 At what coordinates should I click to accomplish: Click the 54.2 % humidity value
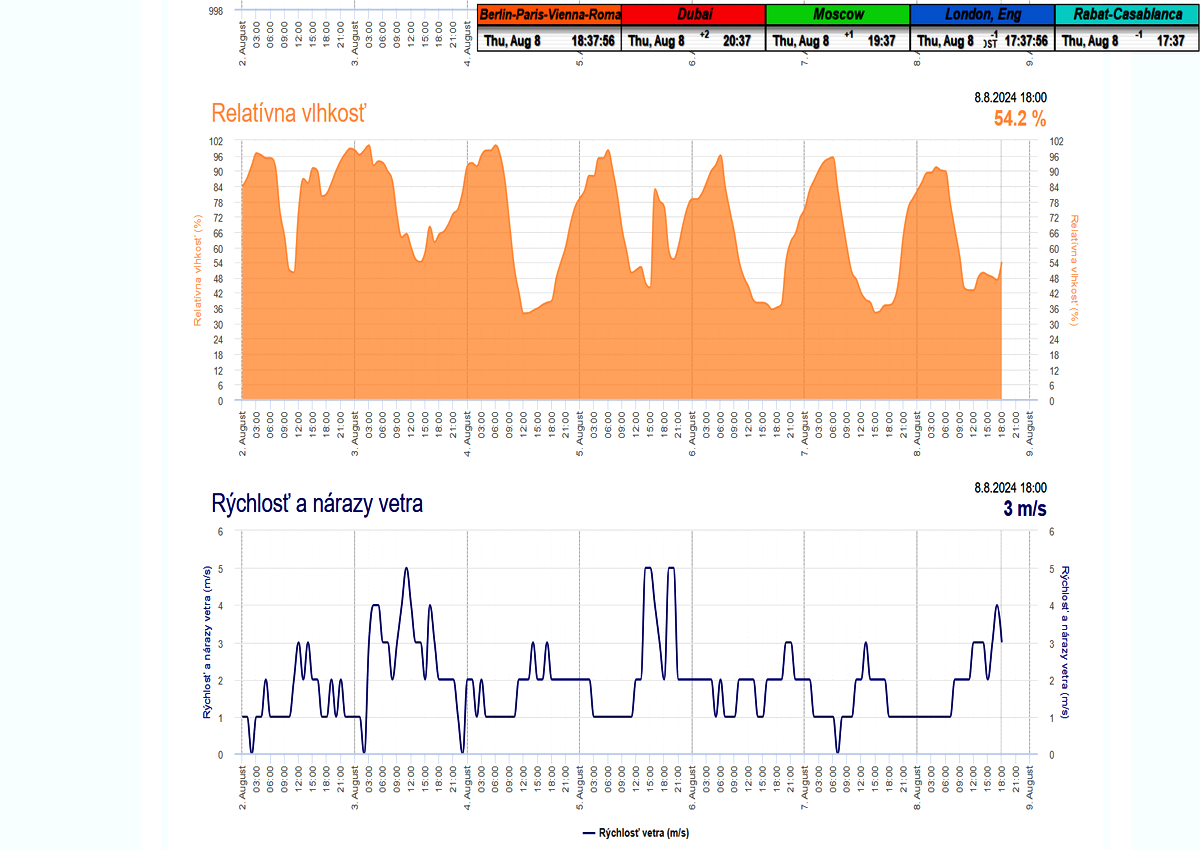click(x=1019, y=119)
